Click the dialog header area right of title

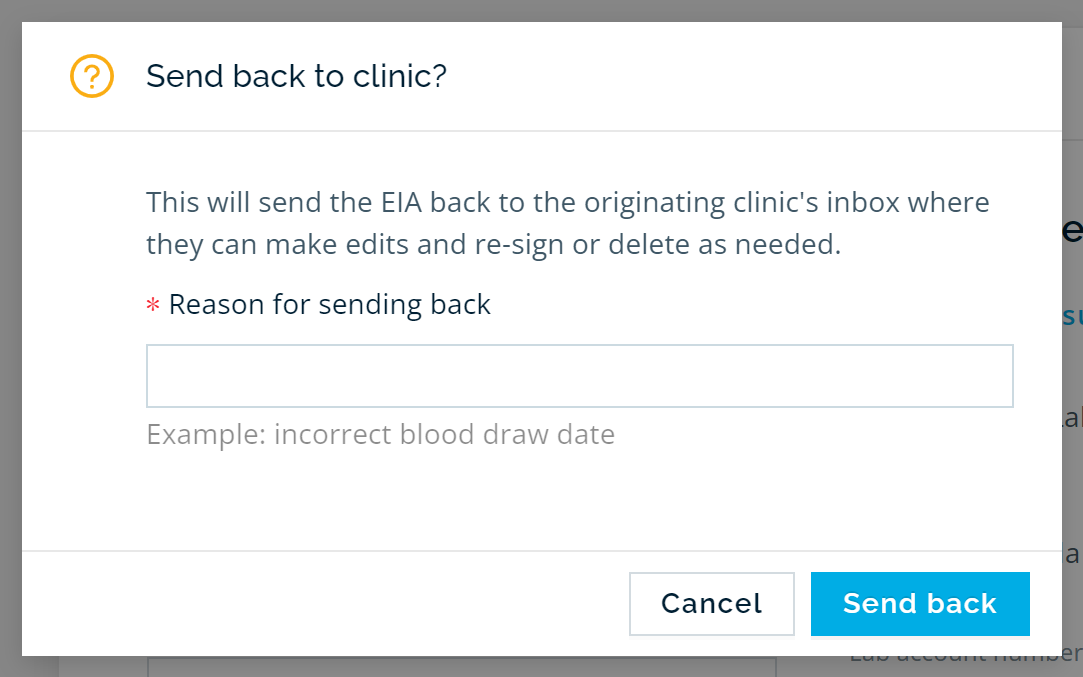753,76
